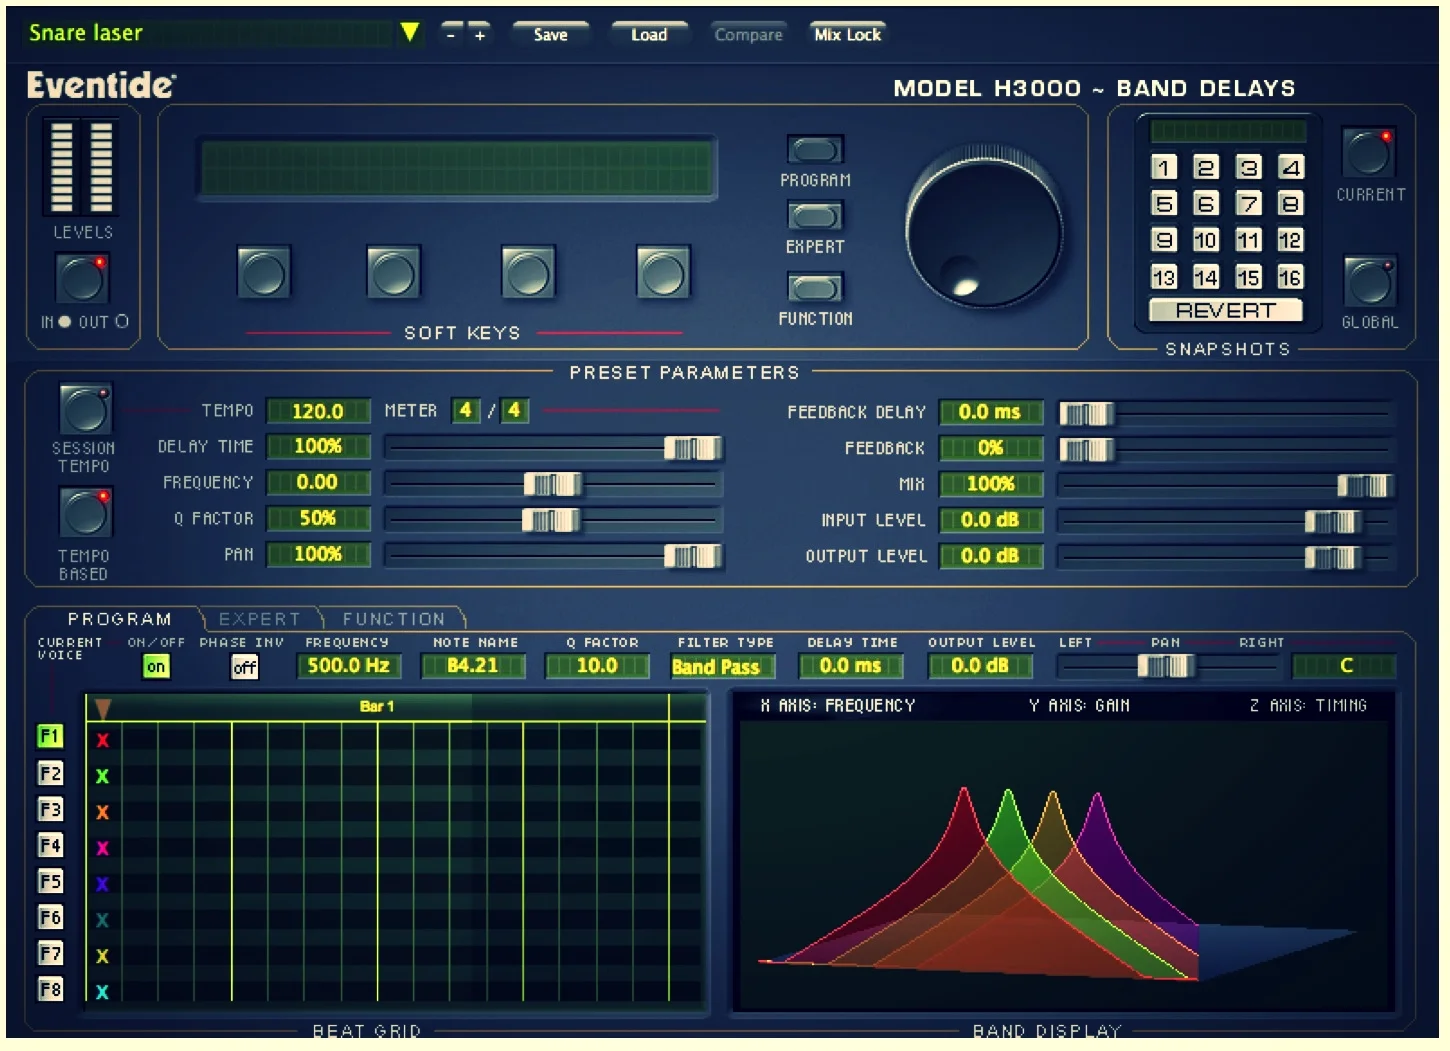Switch to the EXPERT tab
The width and height of the screenshot is (1450, 1051).
pyautogui.click(x=260, y=619)
